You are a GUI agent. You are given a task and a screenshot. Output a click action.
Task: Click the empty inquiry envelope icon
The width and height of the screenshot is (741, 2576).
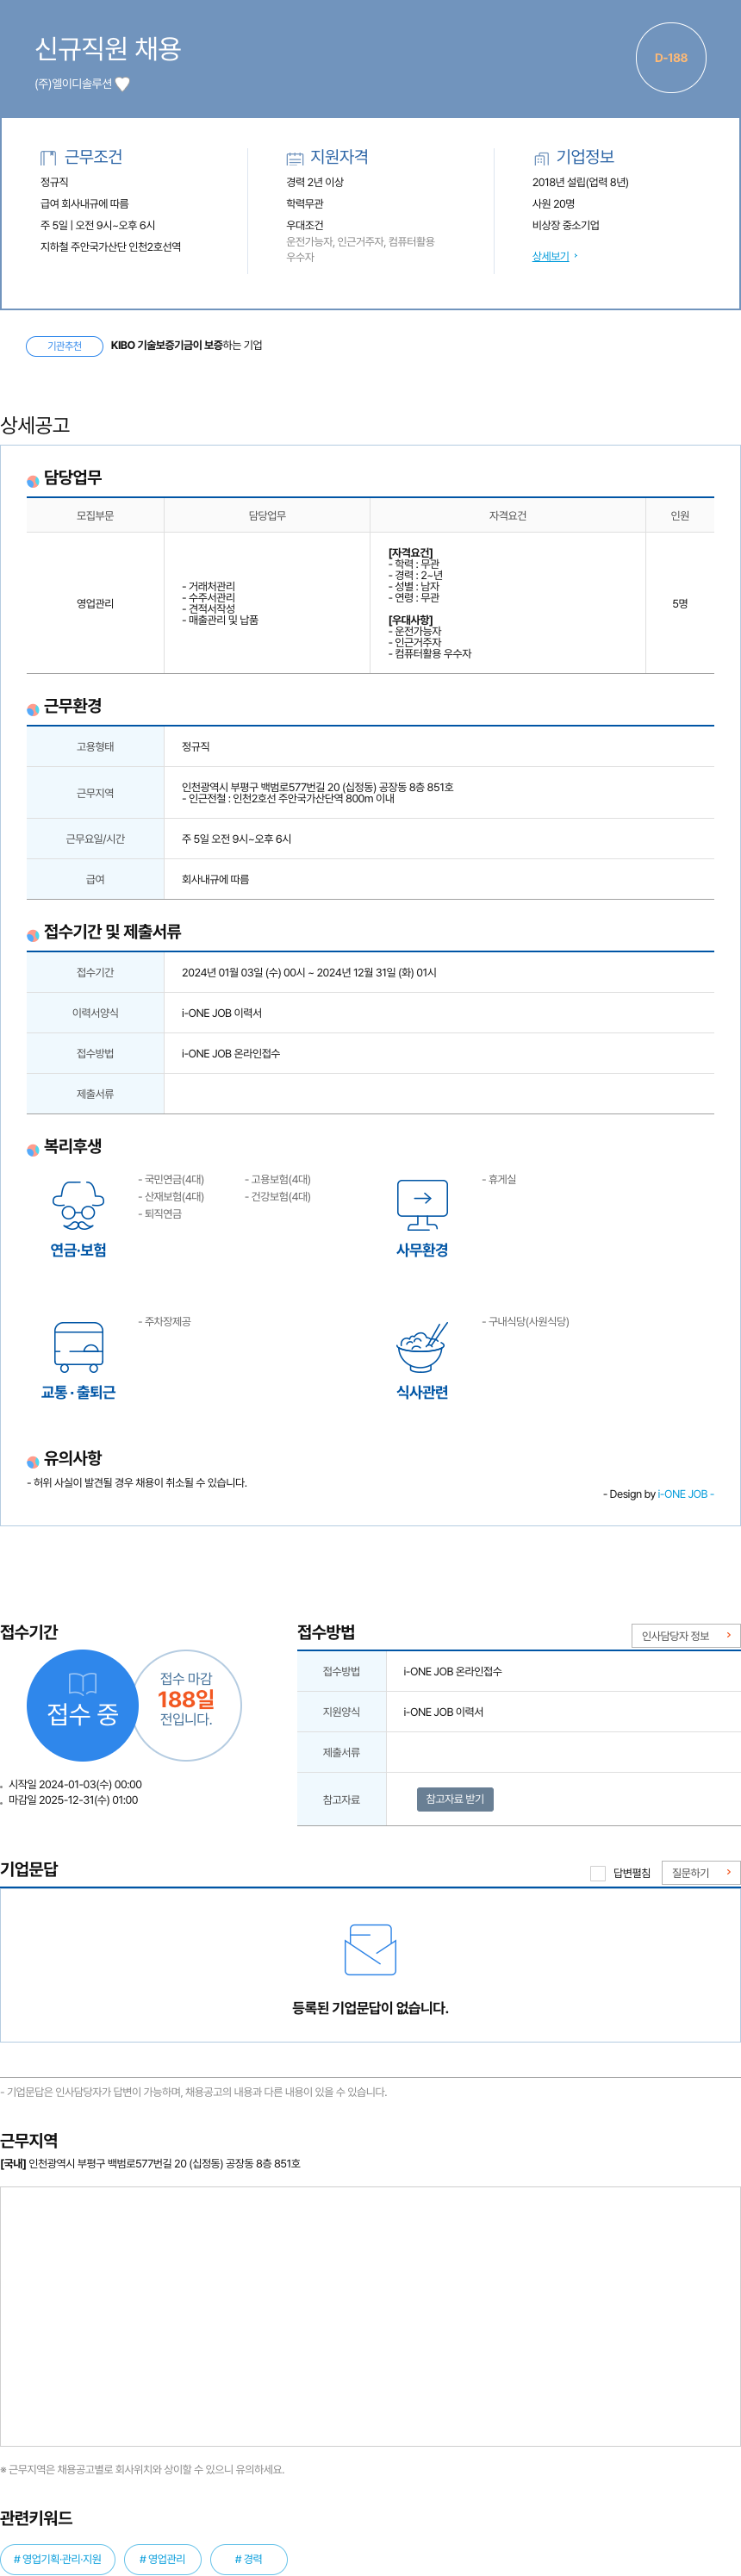[x=370, y=1949]
